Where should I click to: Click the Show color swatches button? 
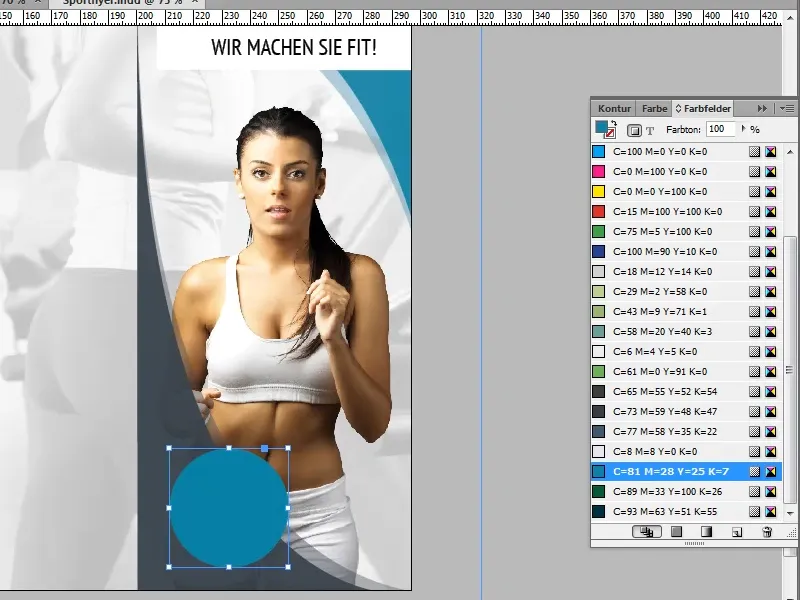coord(677,532)
